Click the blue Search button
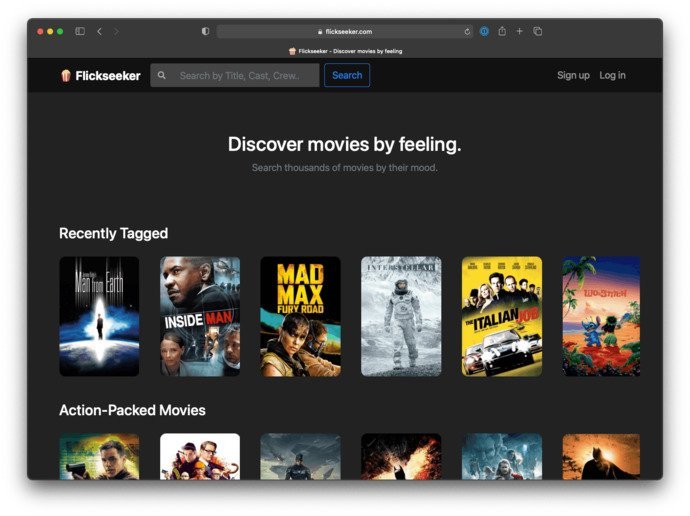Screen dimensions: 690x516 point(347,75)
